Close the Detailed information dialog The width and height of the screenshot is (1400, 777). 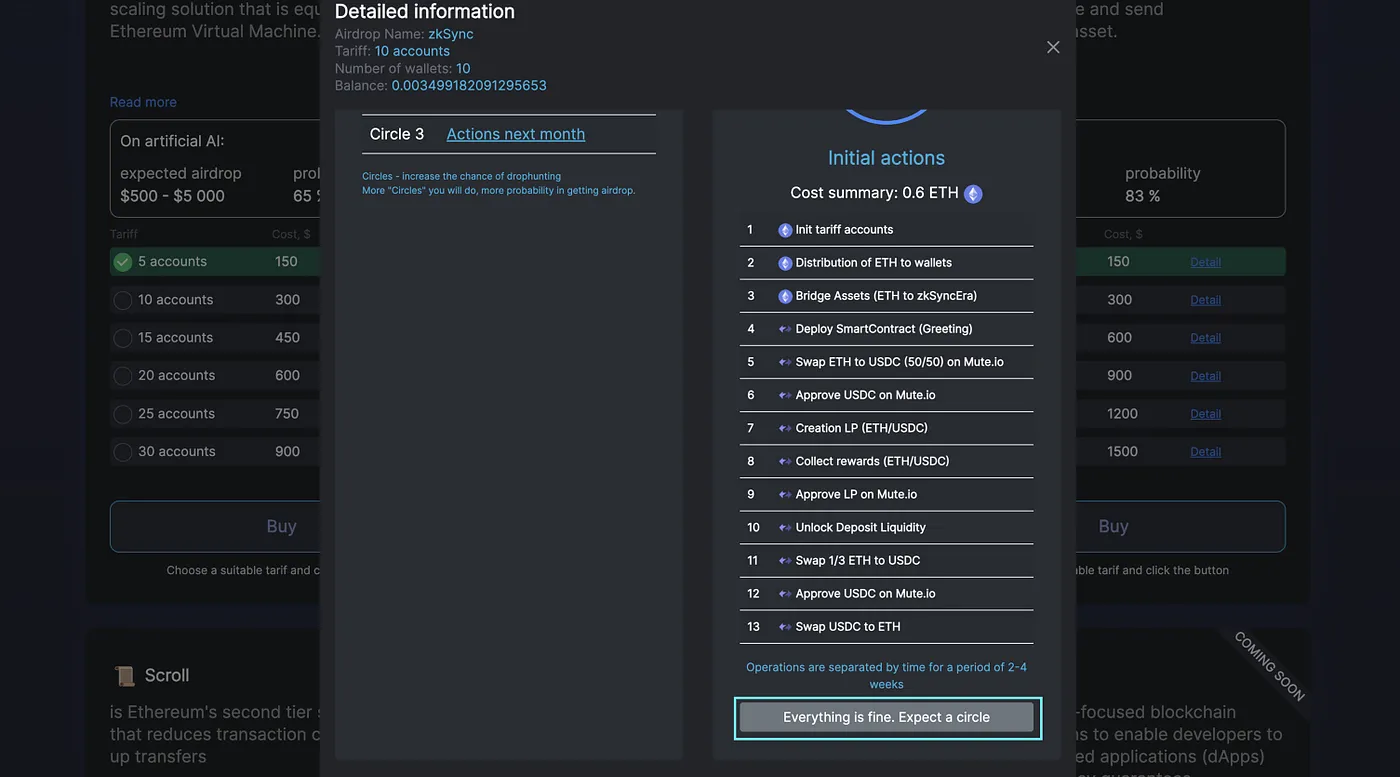[1053, 47]
